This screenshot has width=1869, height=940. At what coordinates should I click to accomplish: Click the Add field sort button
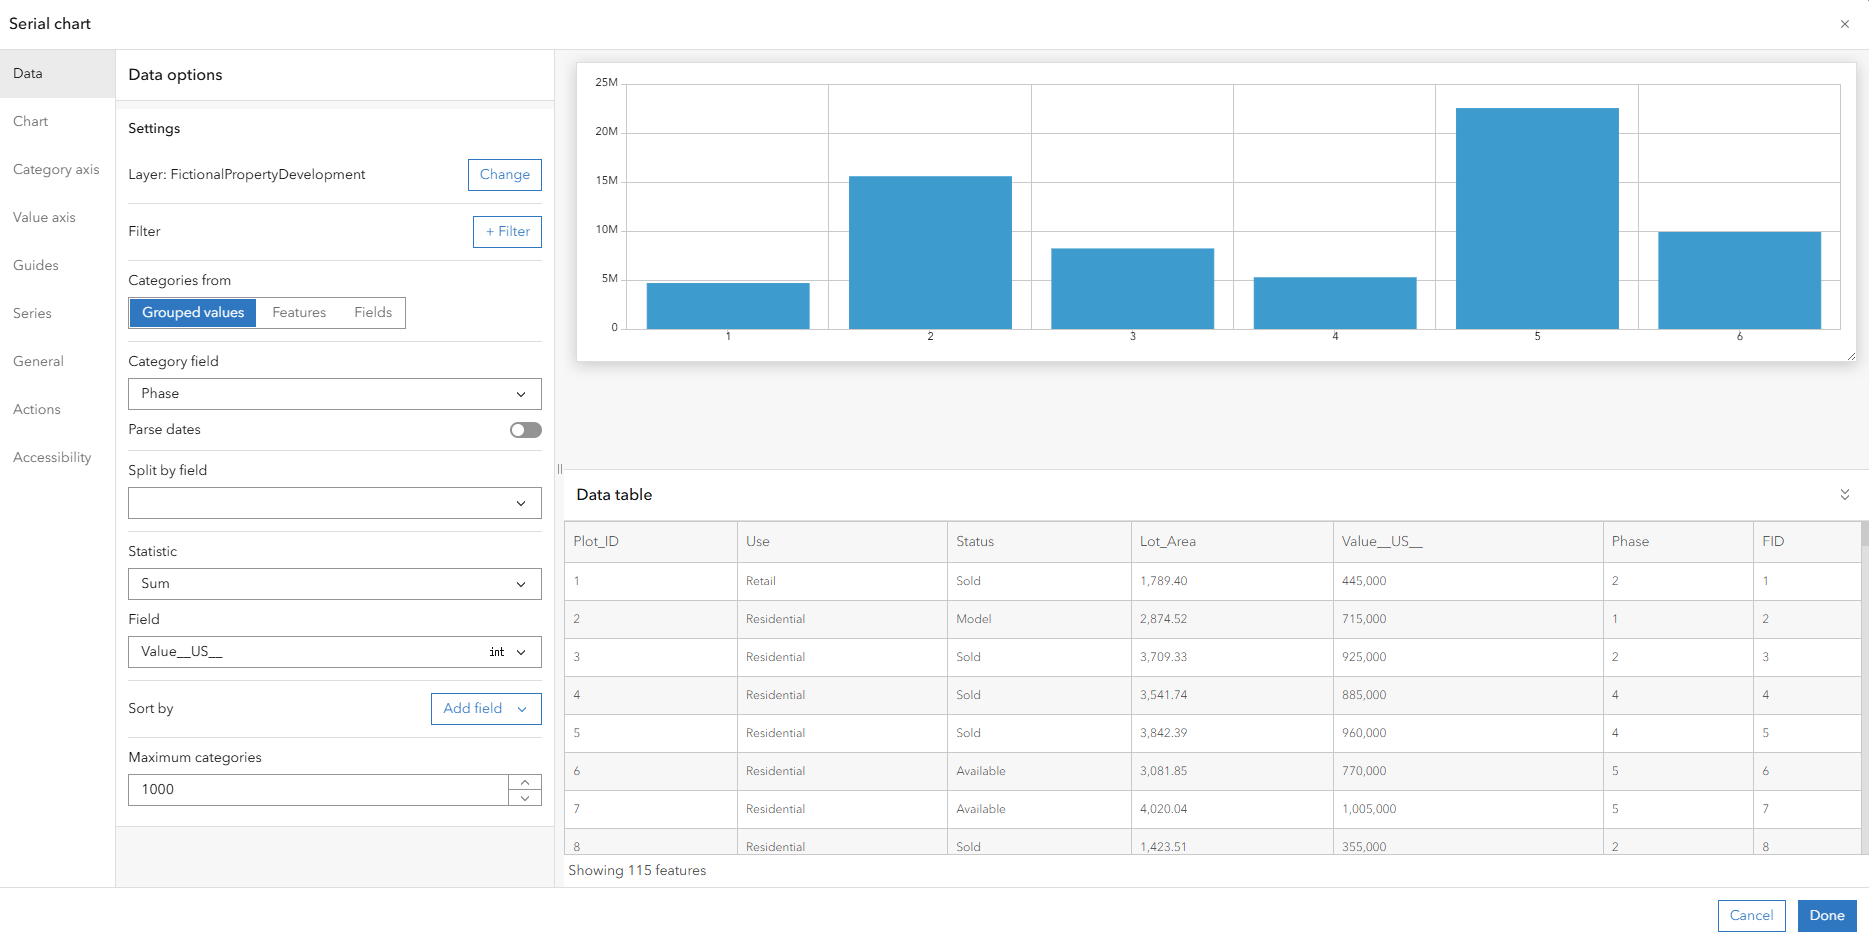(486, 709)
